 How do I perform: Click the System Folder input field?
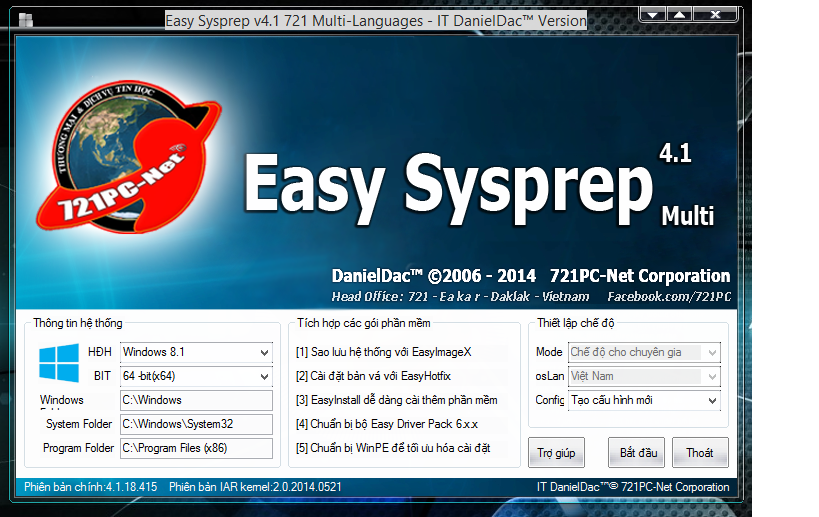point(196,425)
